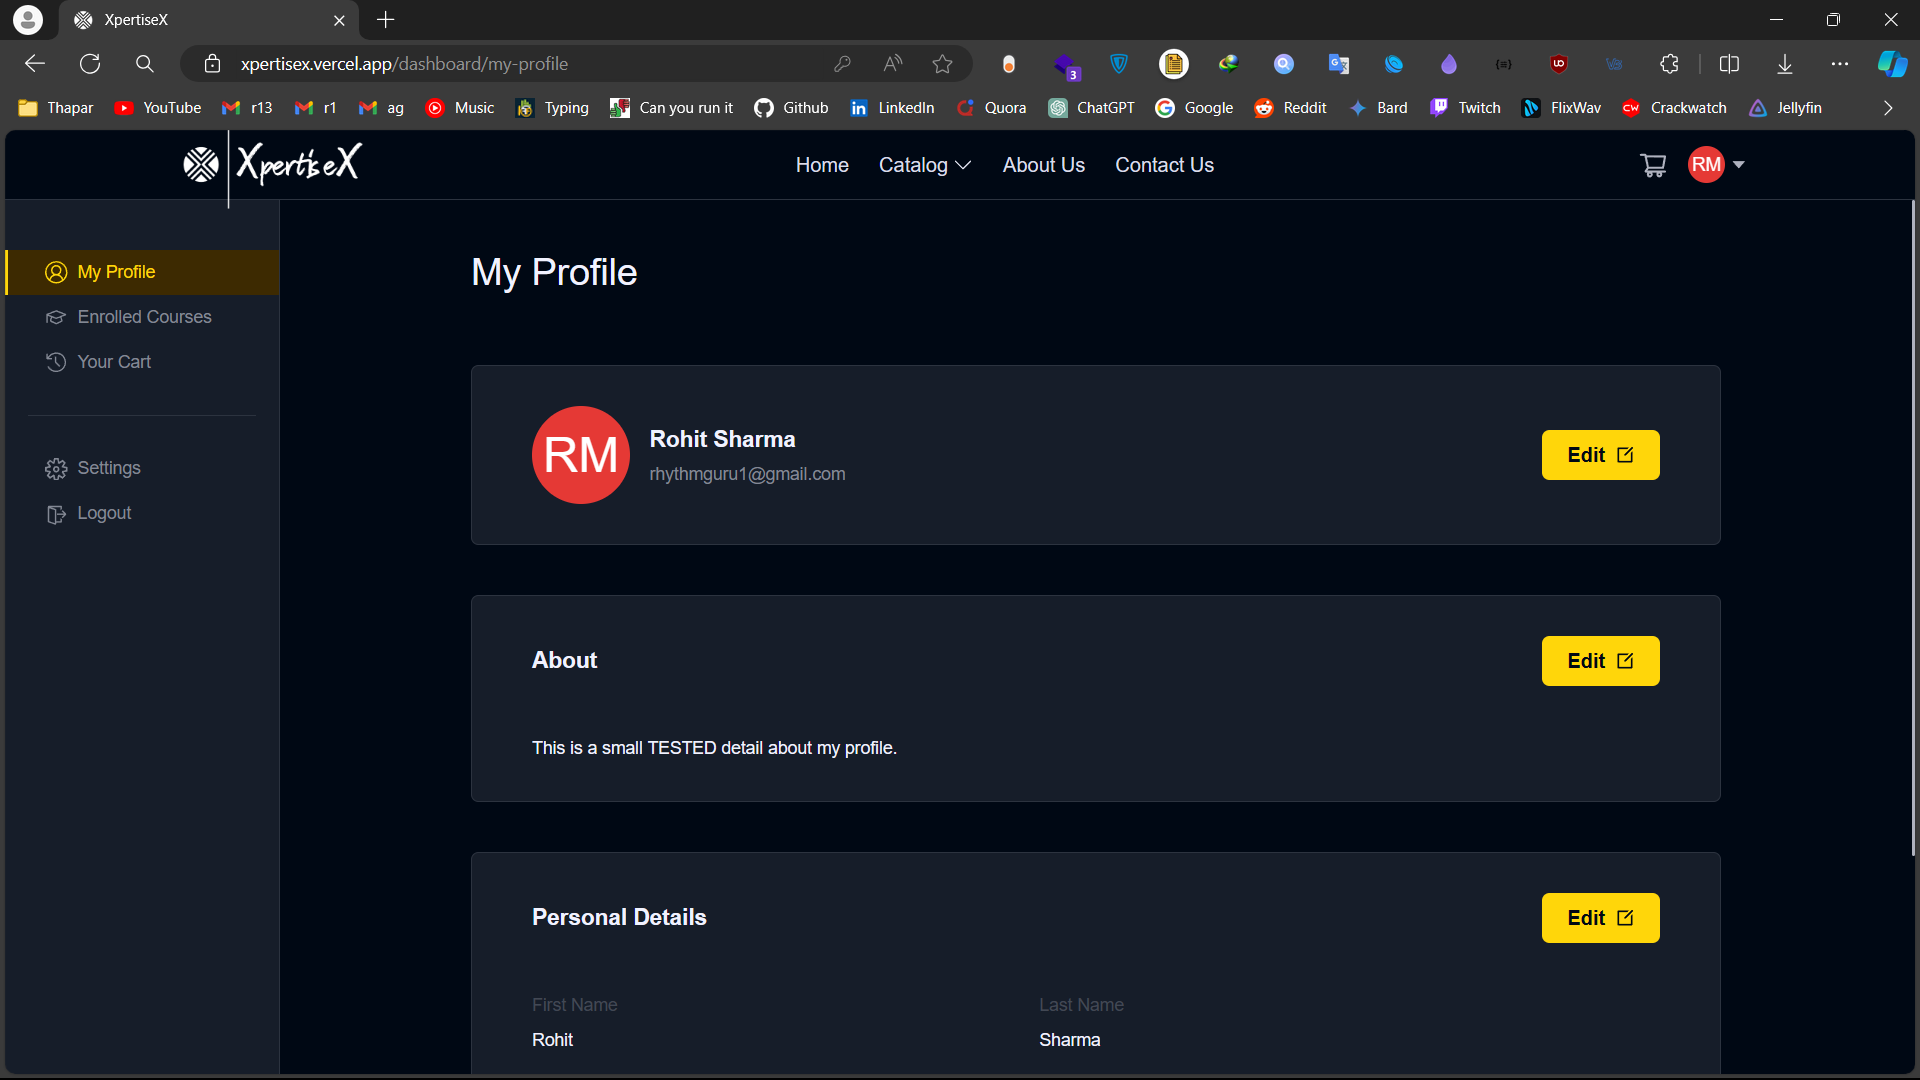Open Your Cart in the sidebar
Screen dimensions: 1920x1080
114,362
